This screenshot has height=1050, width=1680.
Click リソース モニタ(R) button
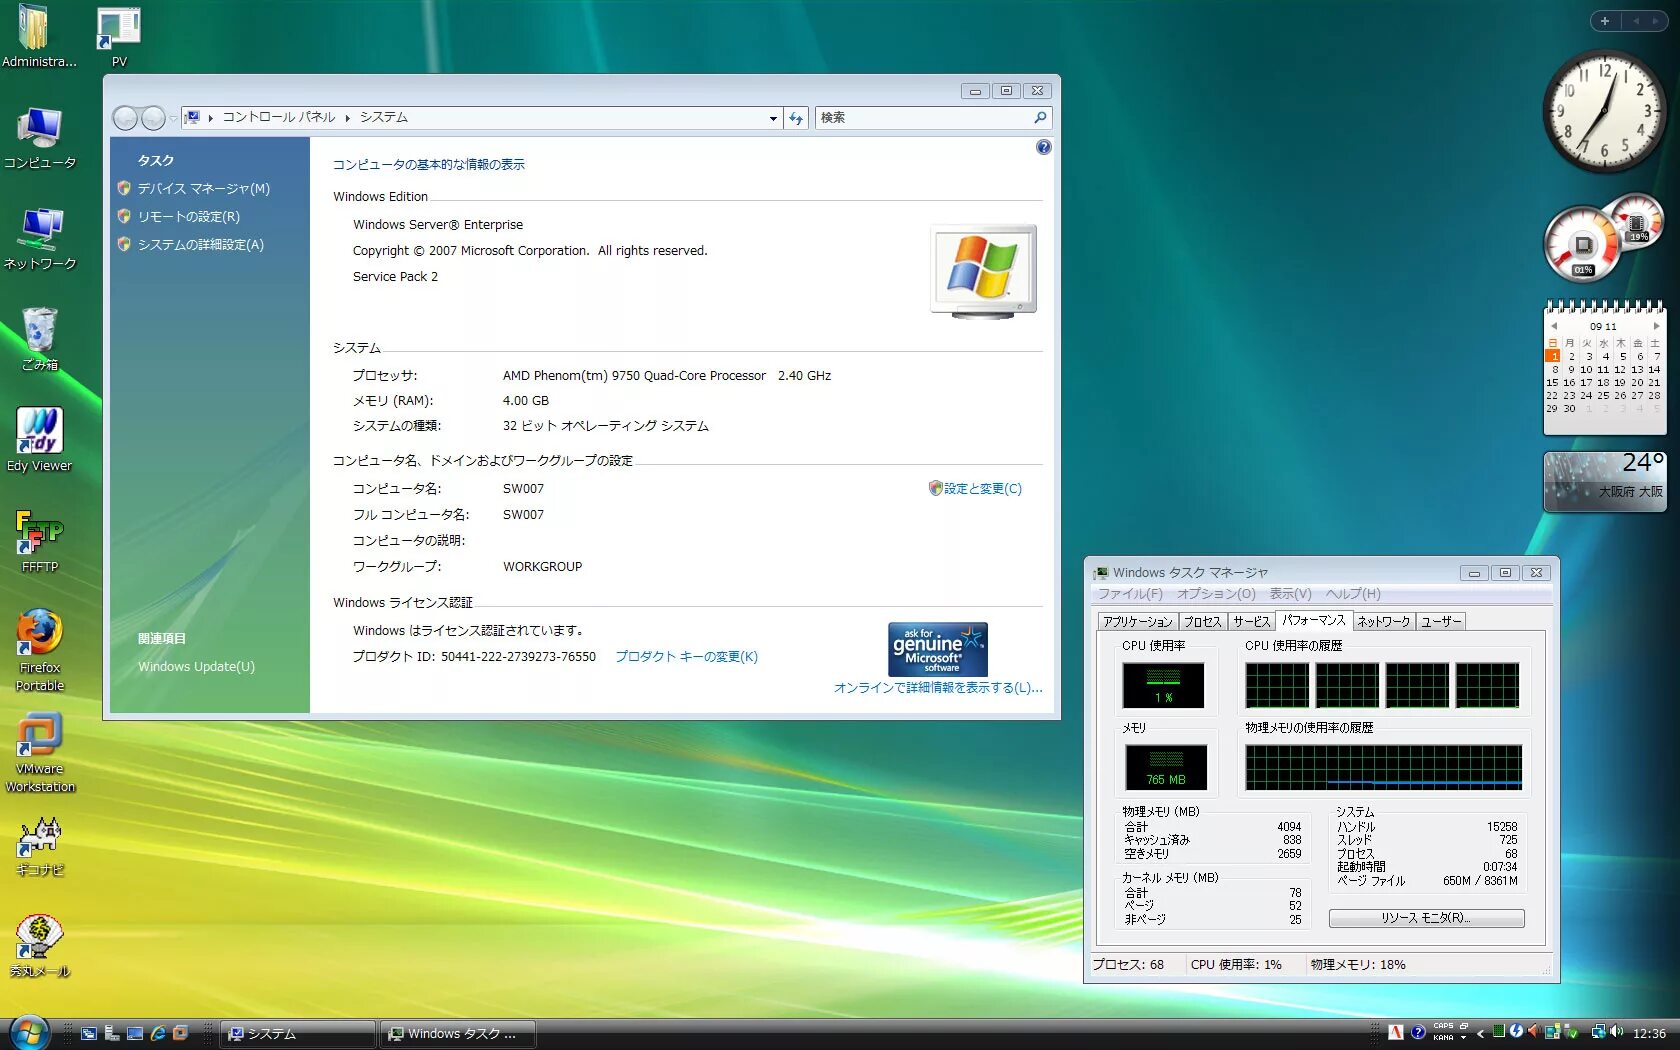pyautogui.click(x=1426, y=918)
